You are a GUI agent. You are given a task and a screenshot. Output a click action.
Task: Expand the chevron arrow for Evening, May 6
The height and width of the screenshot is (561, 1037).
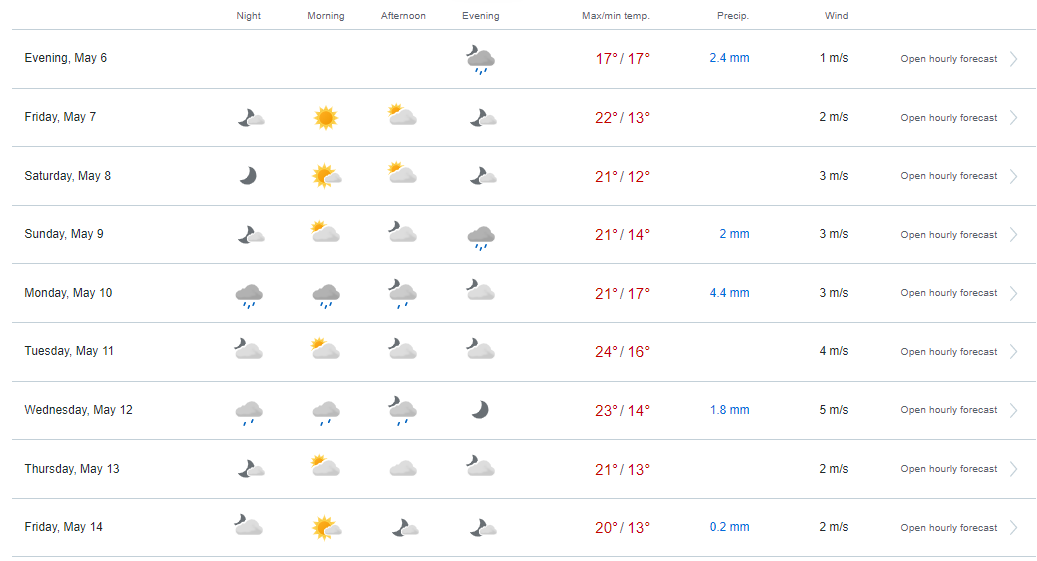click(1014, 59)
